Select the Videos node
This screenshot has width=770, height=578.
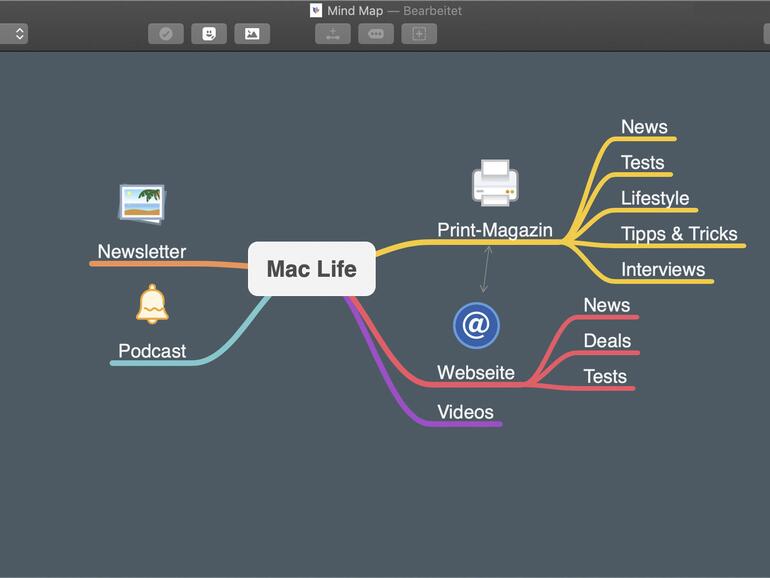pos(465,412)
